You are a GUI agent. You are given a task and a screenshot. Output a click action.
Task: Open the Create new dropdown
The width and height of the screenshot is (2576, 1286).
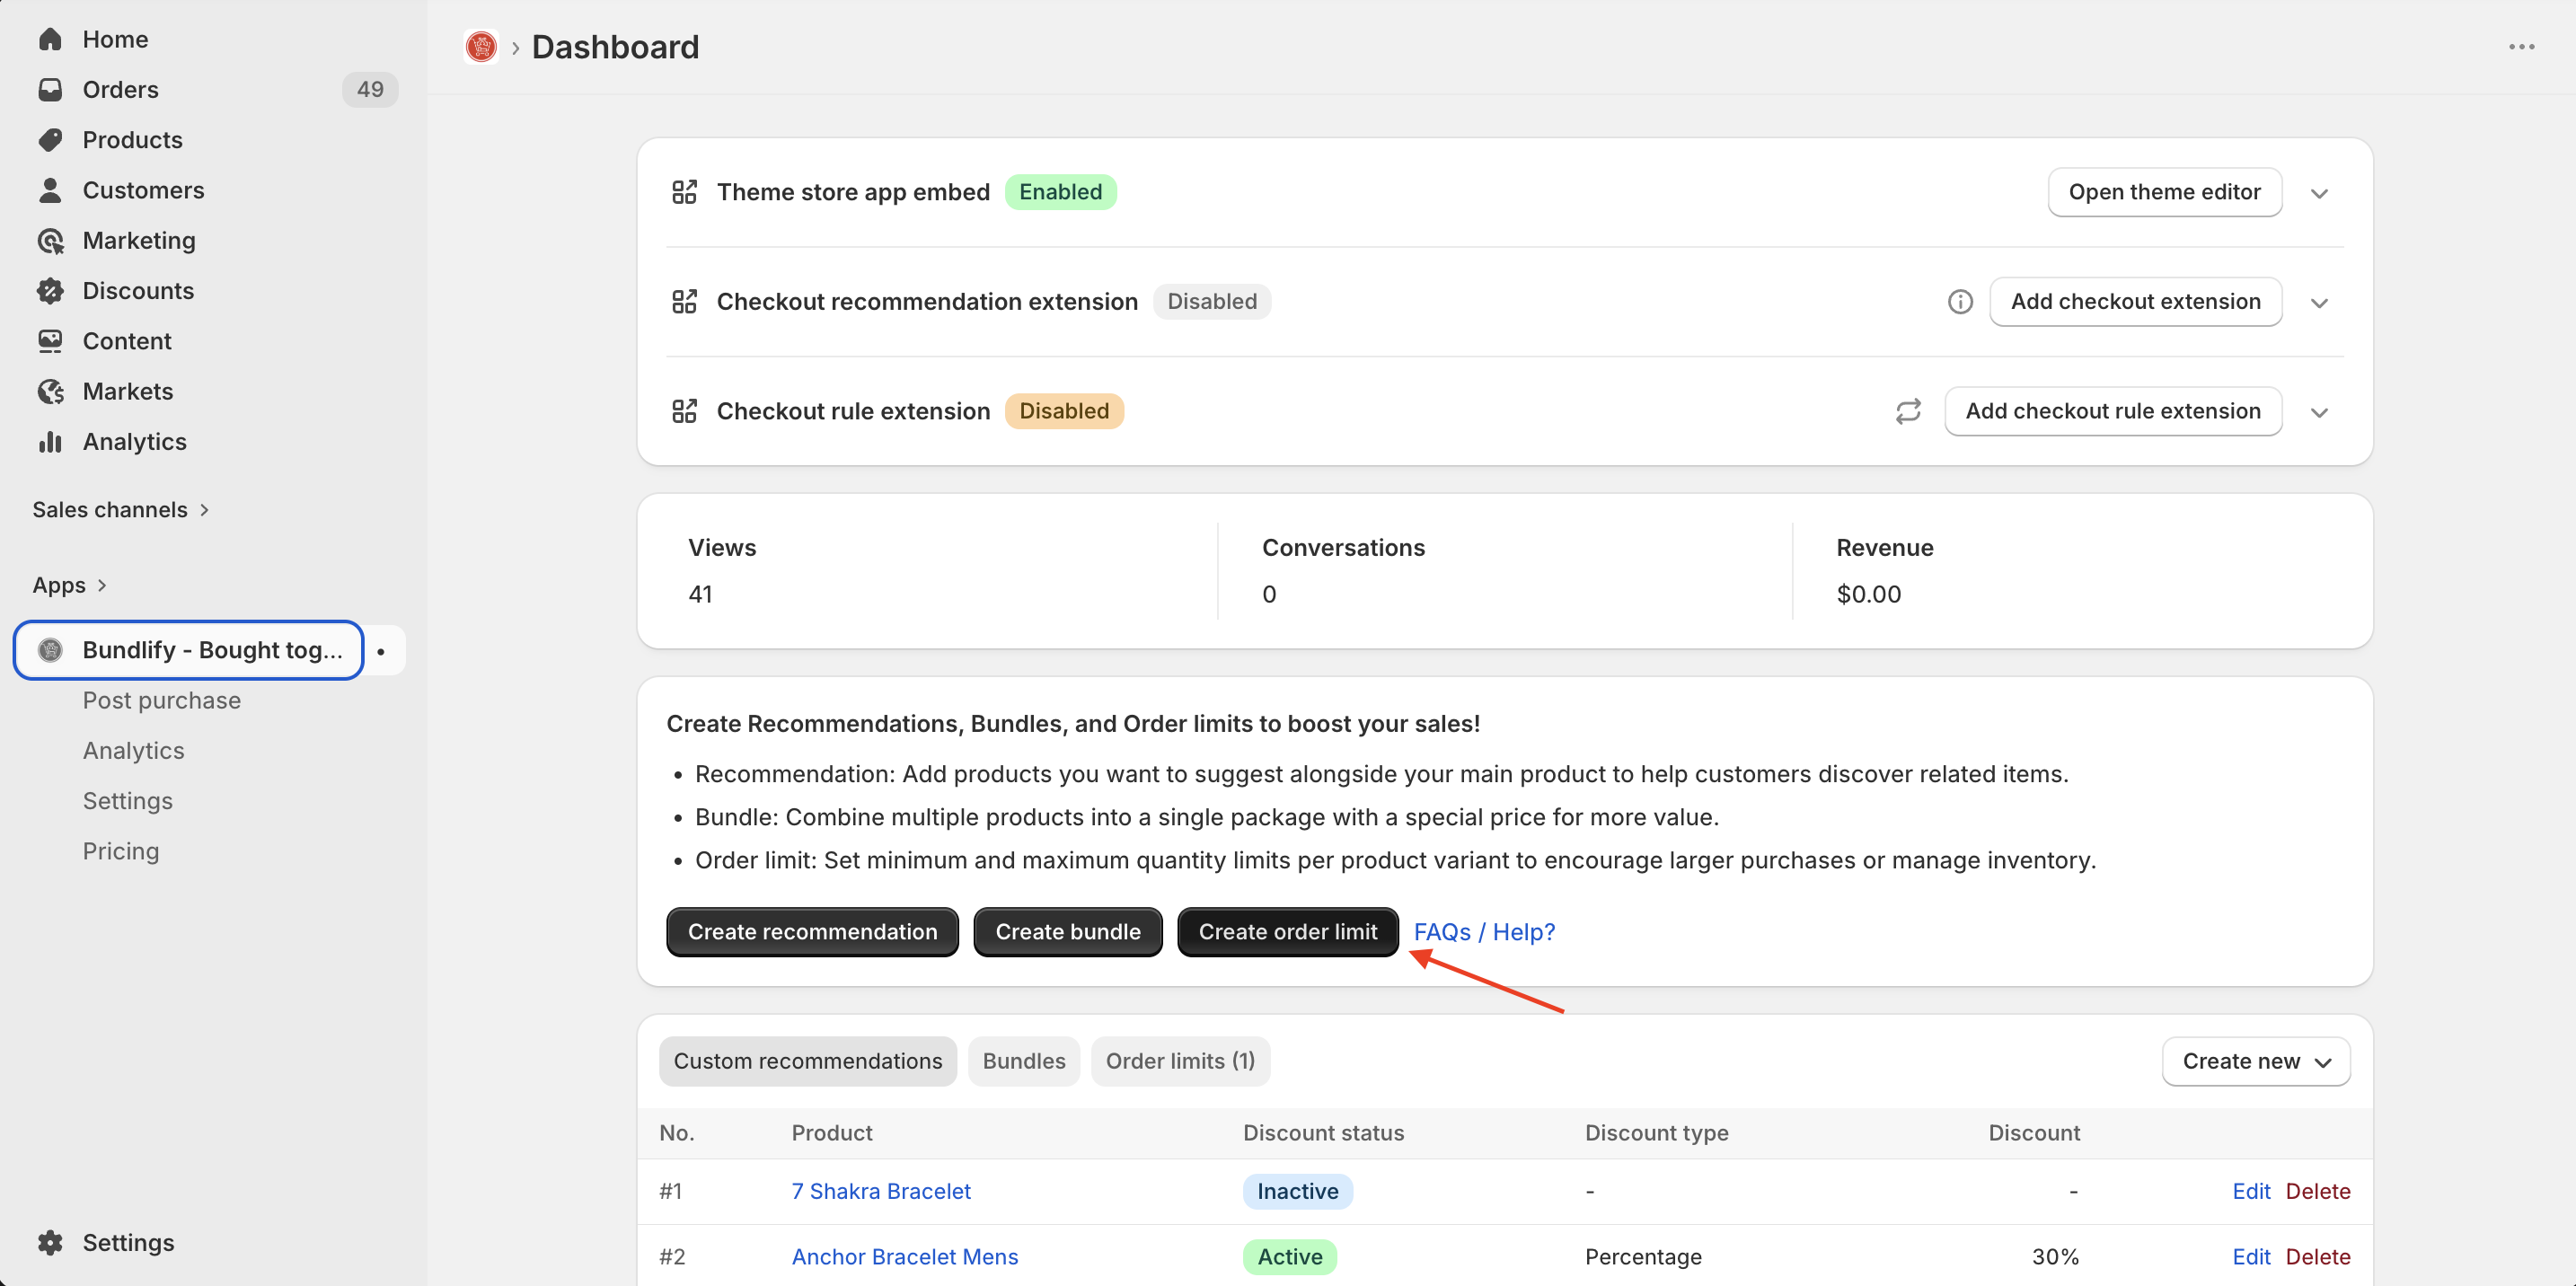click(x=2255, y=1061)
